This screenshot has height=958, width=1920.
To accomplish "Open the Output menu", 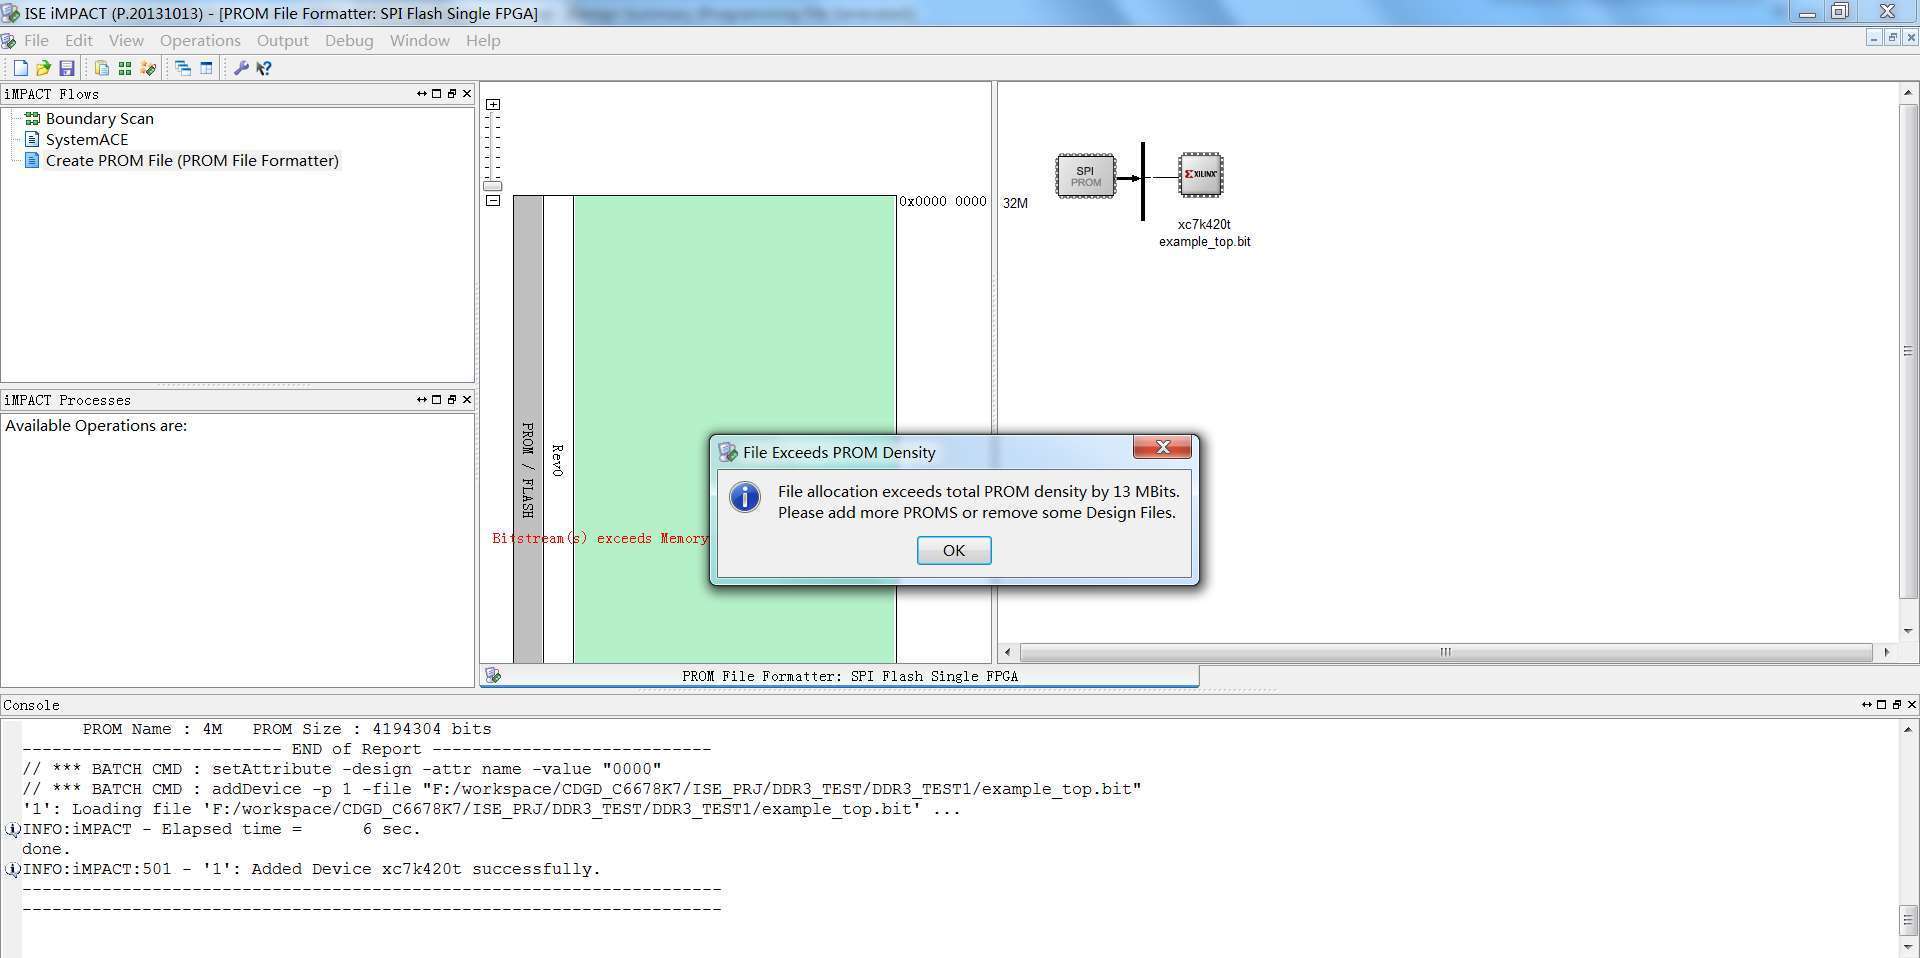I will pos(283,41).
